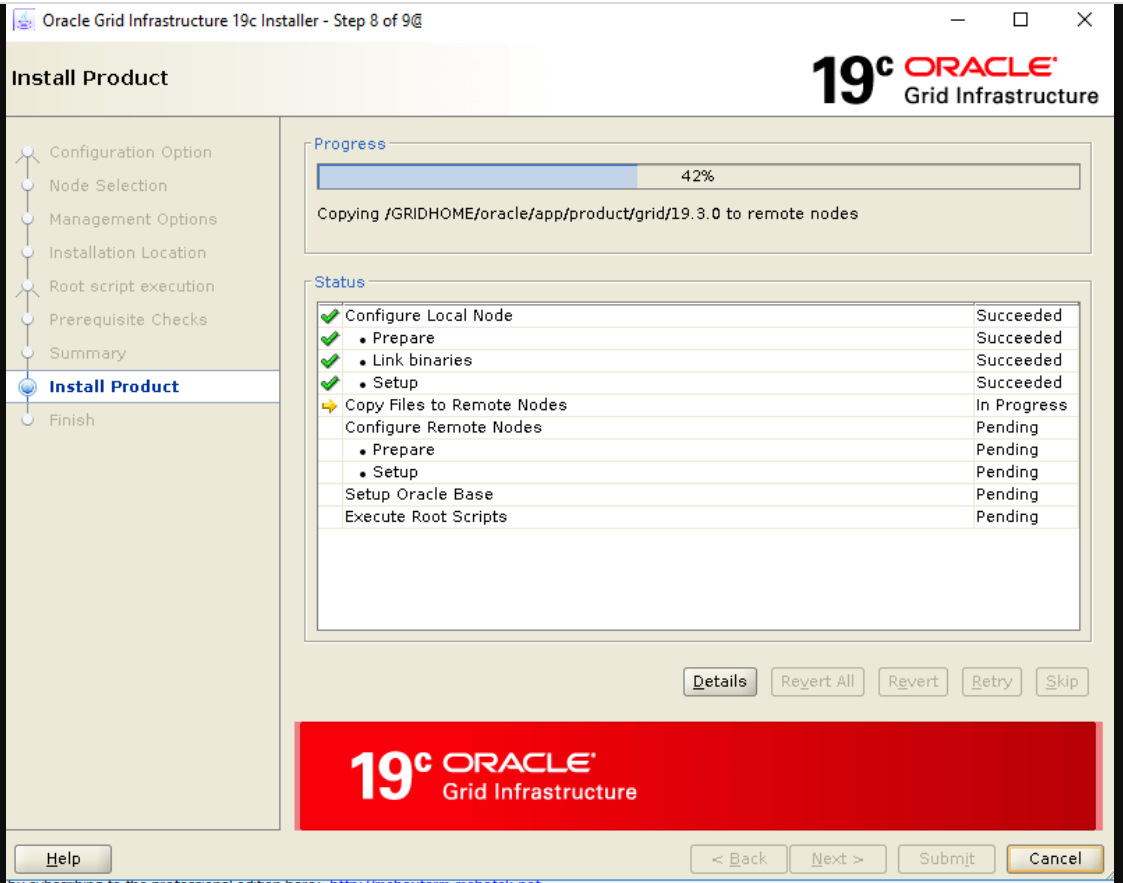The width and height of the screenshot is (1123, 883).
Task: Click the Copy Files to Remote Nodes row
Action: pyautogui.click(x=698, y=405)
